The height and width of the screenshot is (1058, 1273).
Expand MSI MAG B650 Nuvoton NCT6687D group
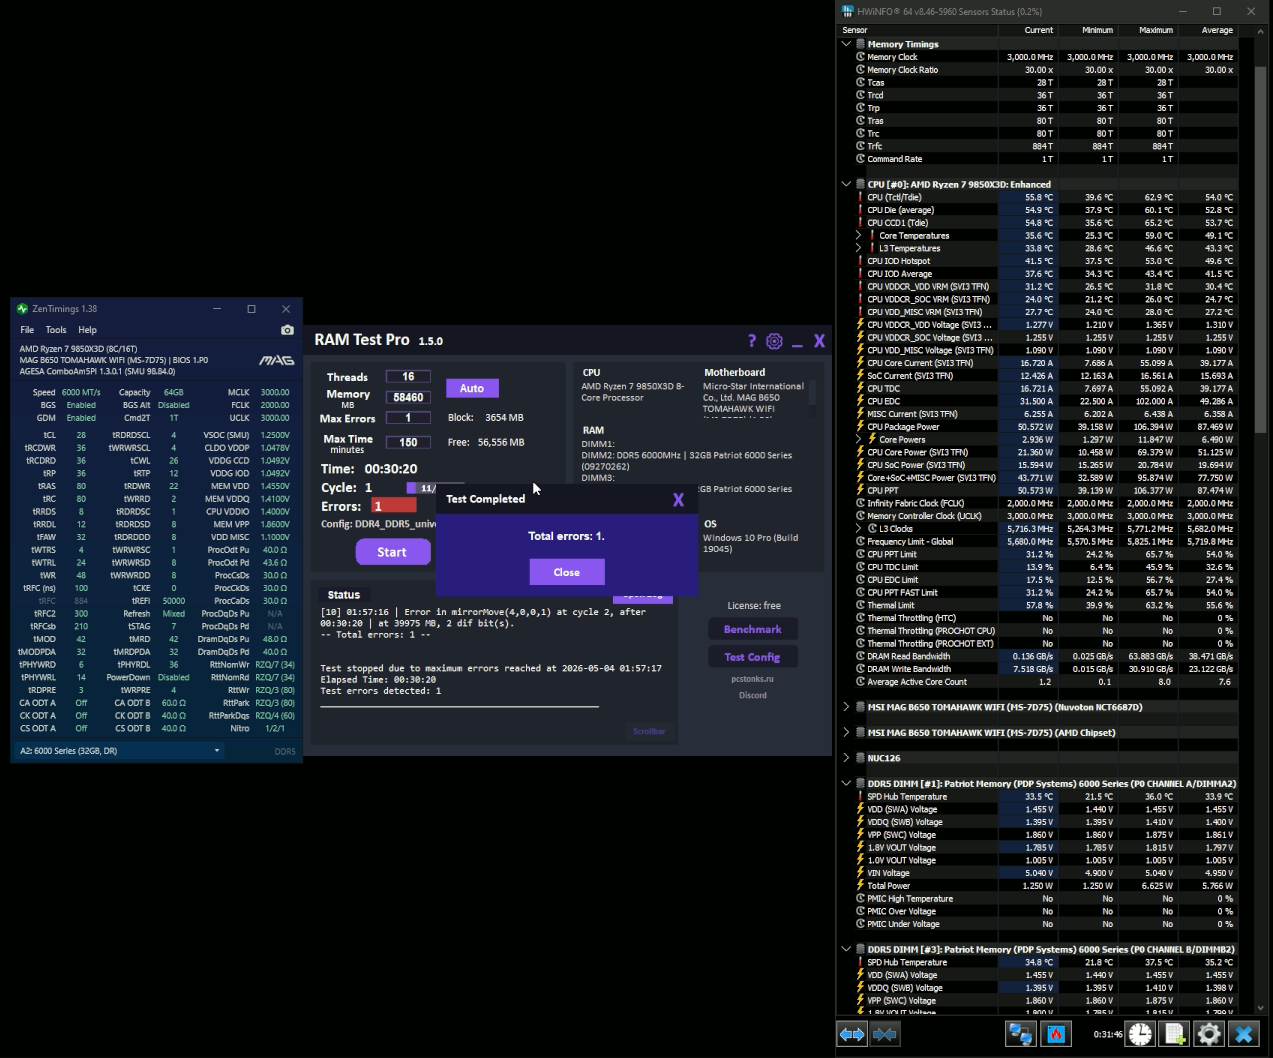[846, 707]
